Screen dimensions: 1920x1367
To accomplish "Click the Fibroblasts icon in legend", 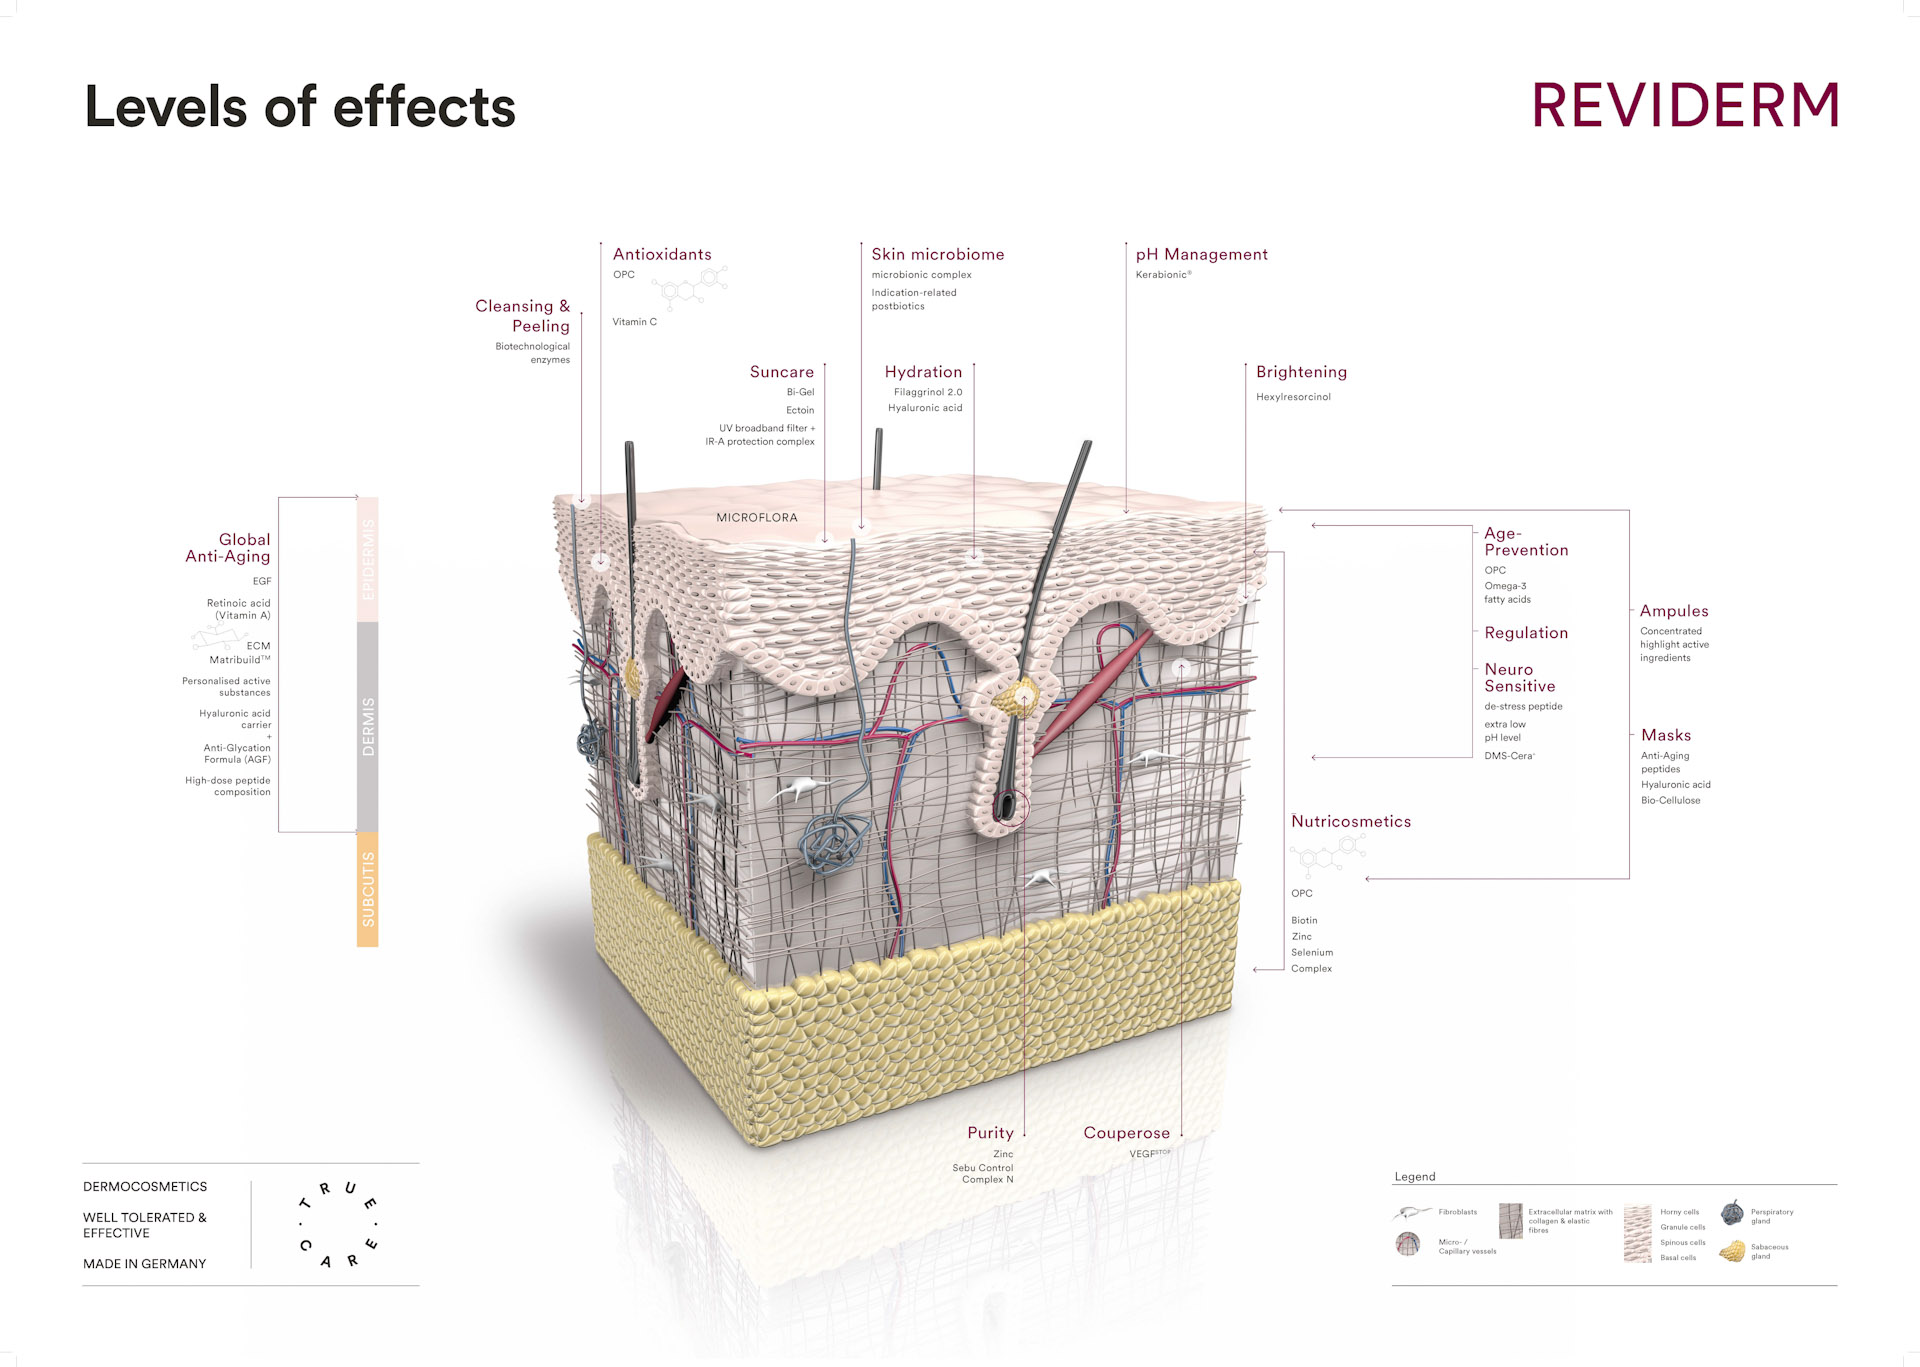I will [1411, 1213].
